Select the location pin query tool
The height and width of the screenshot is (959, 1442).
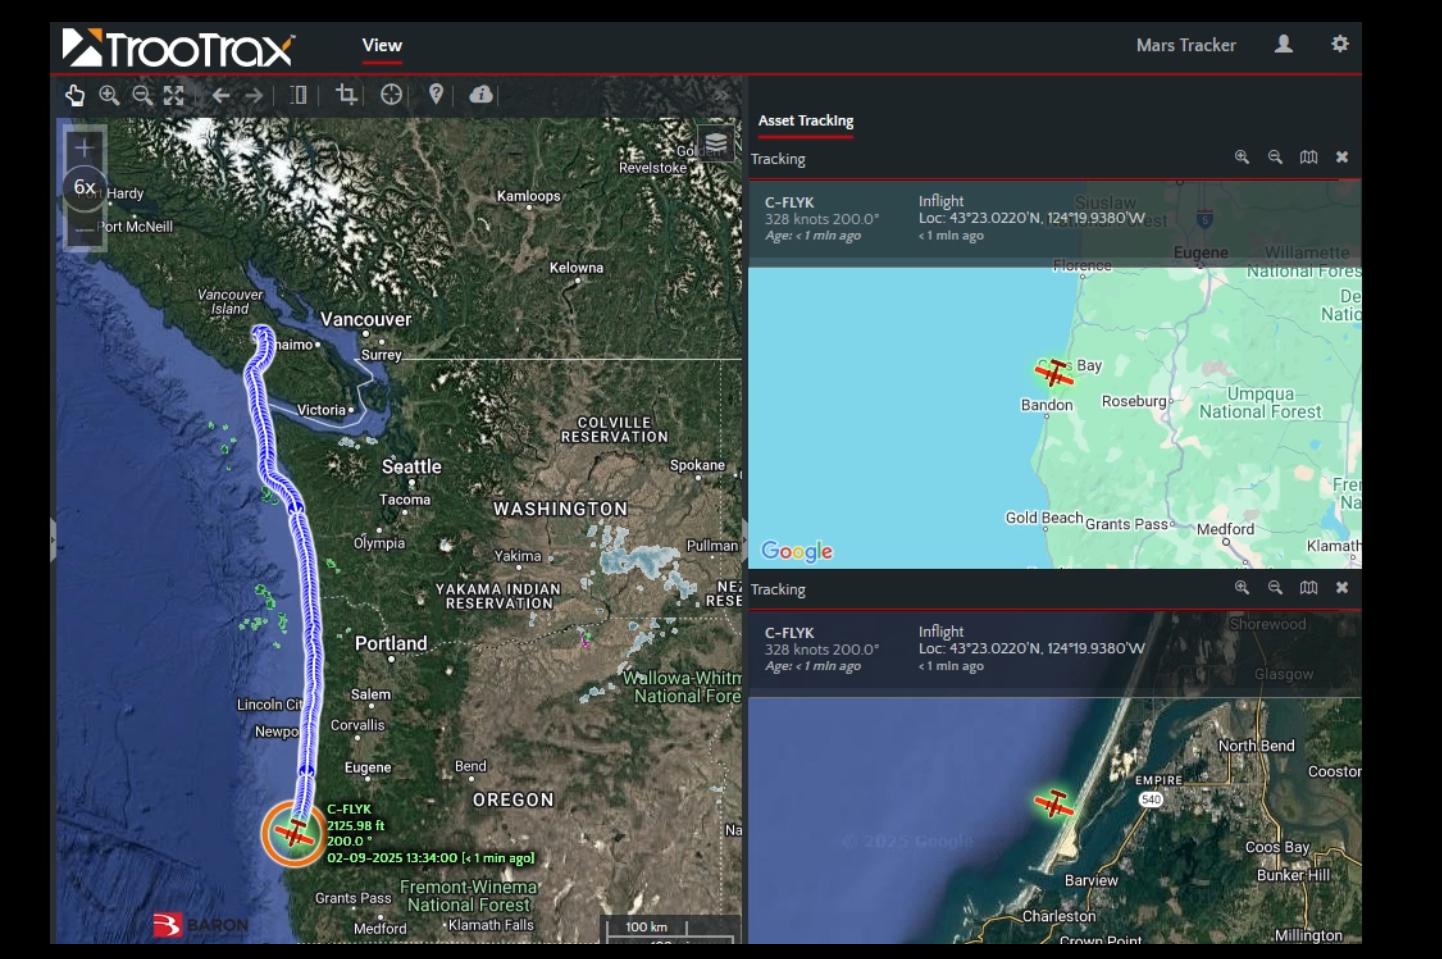pyautogui.click(x=436, y=94)
